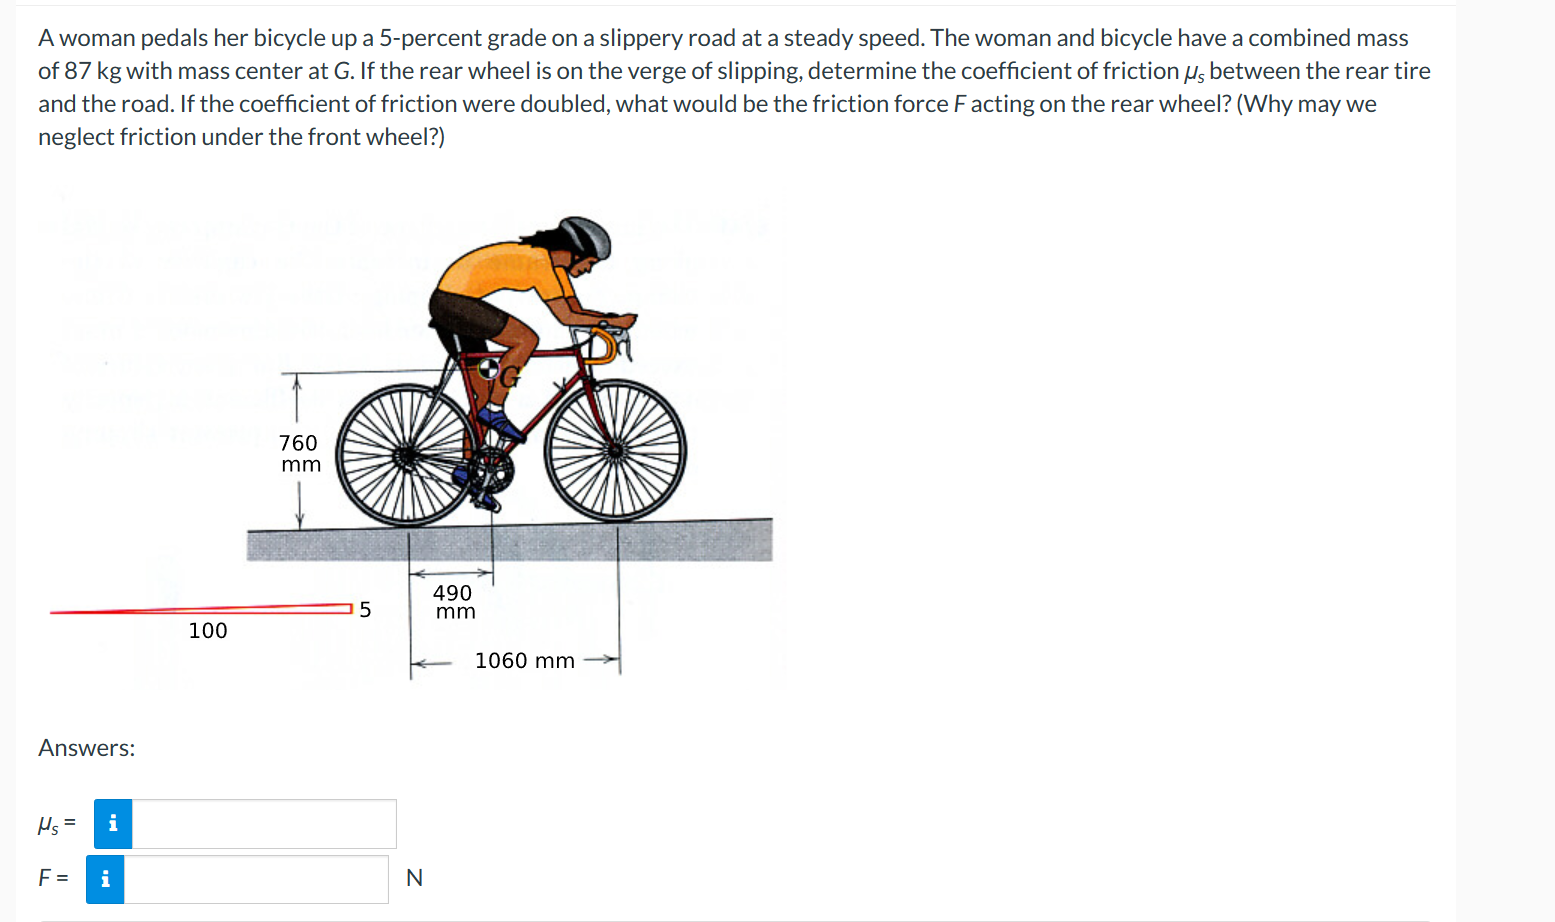This screenshot has height=922, width=1555.
Task: Select the 490 mm dimension label
Action: pyautogui.click(x=453, y=601)
